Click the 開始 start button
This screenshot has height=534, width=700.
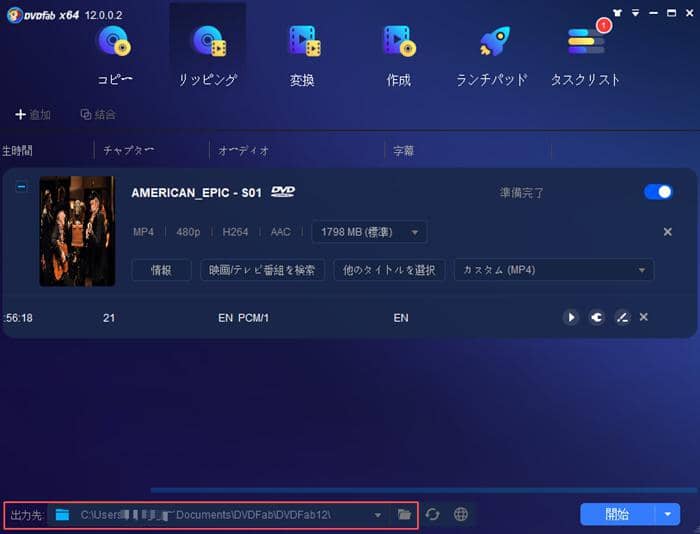pos(617,514)
